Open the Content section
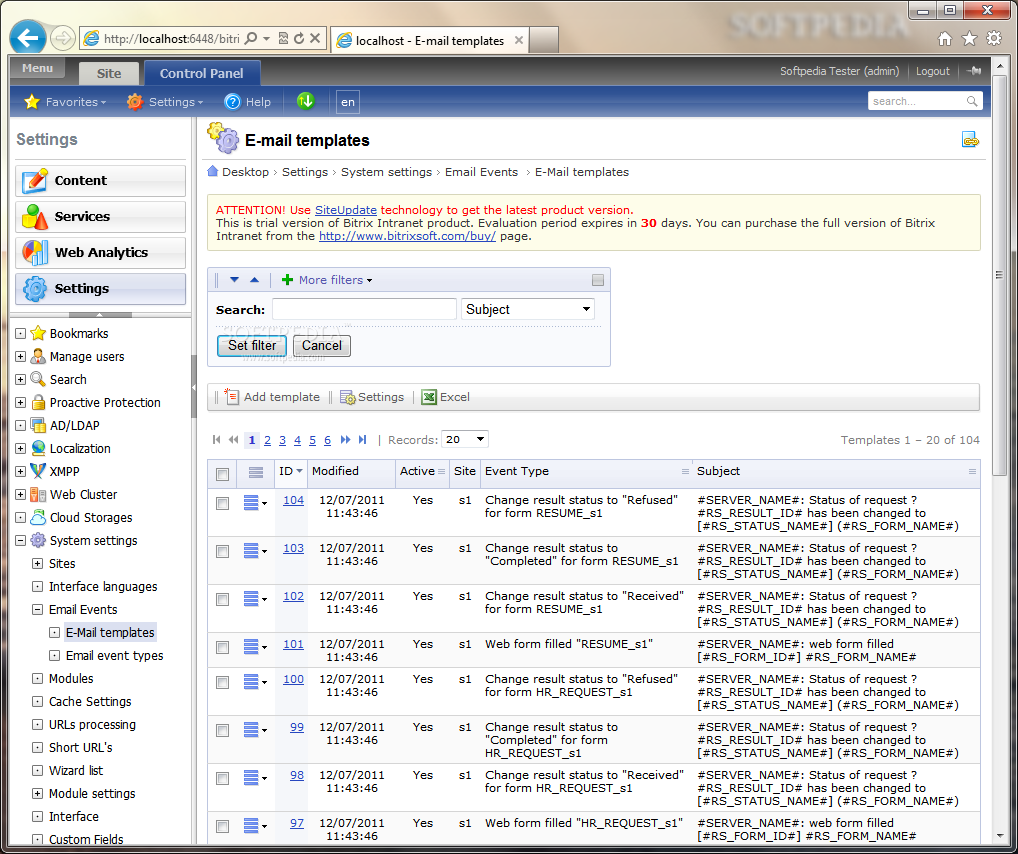The image size is (1018, 854). 101,181
